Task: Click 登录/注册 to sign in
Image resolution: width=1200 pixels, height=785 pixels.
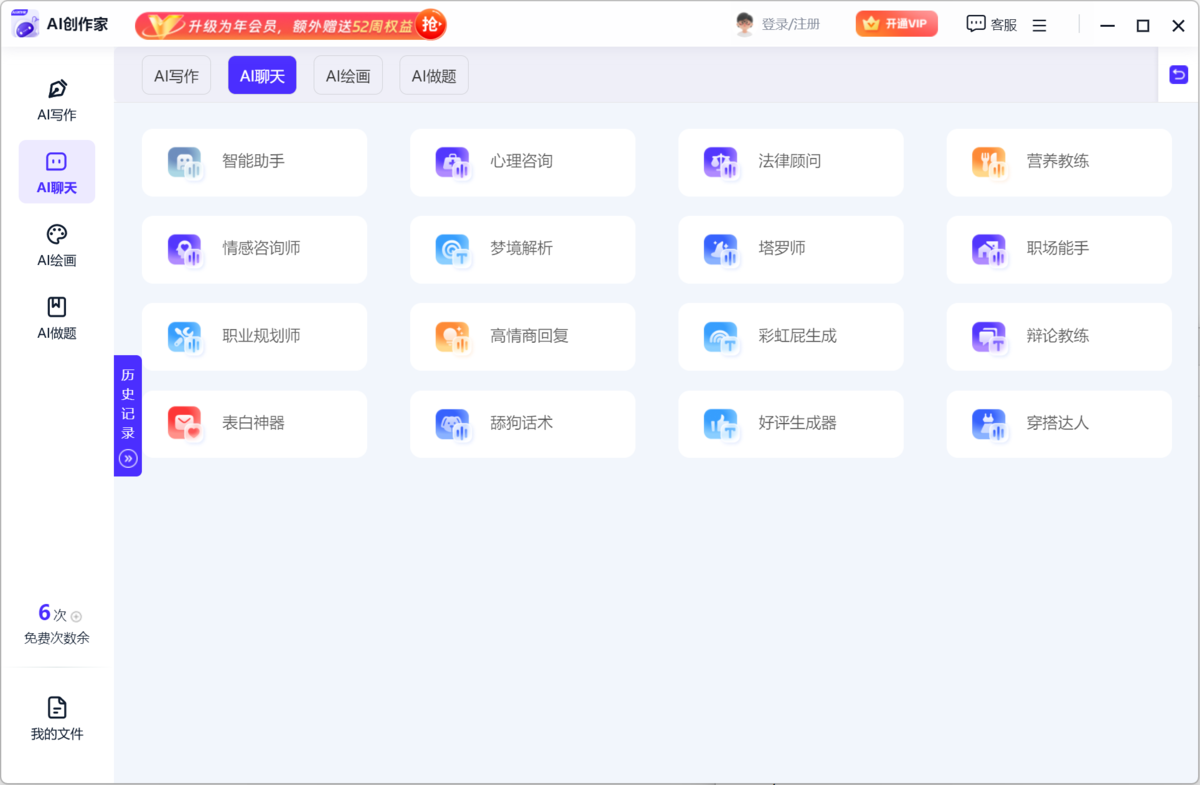Action: coord(790,23)
